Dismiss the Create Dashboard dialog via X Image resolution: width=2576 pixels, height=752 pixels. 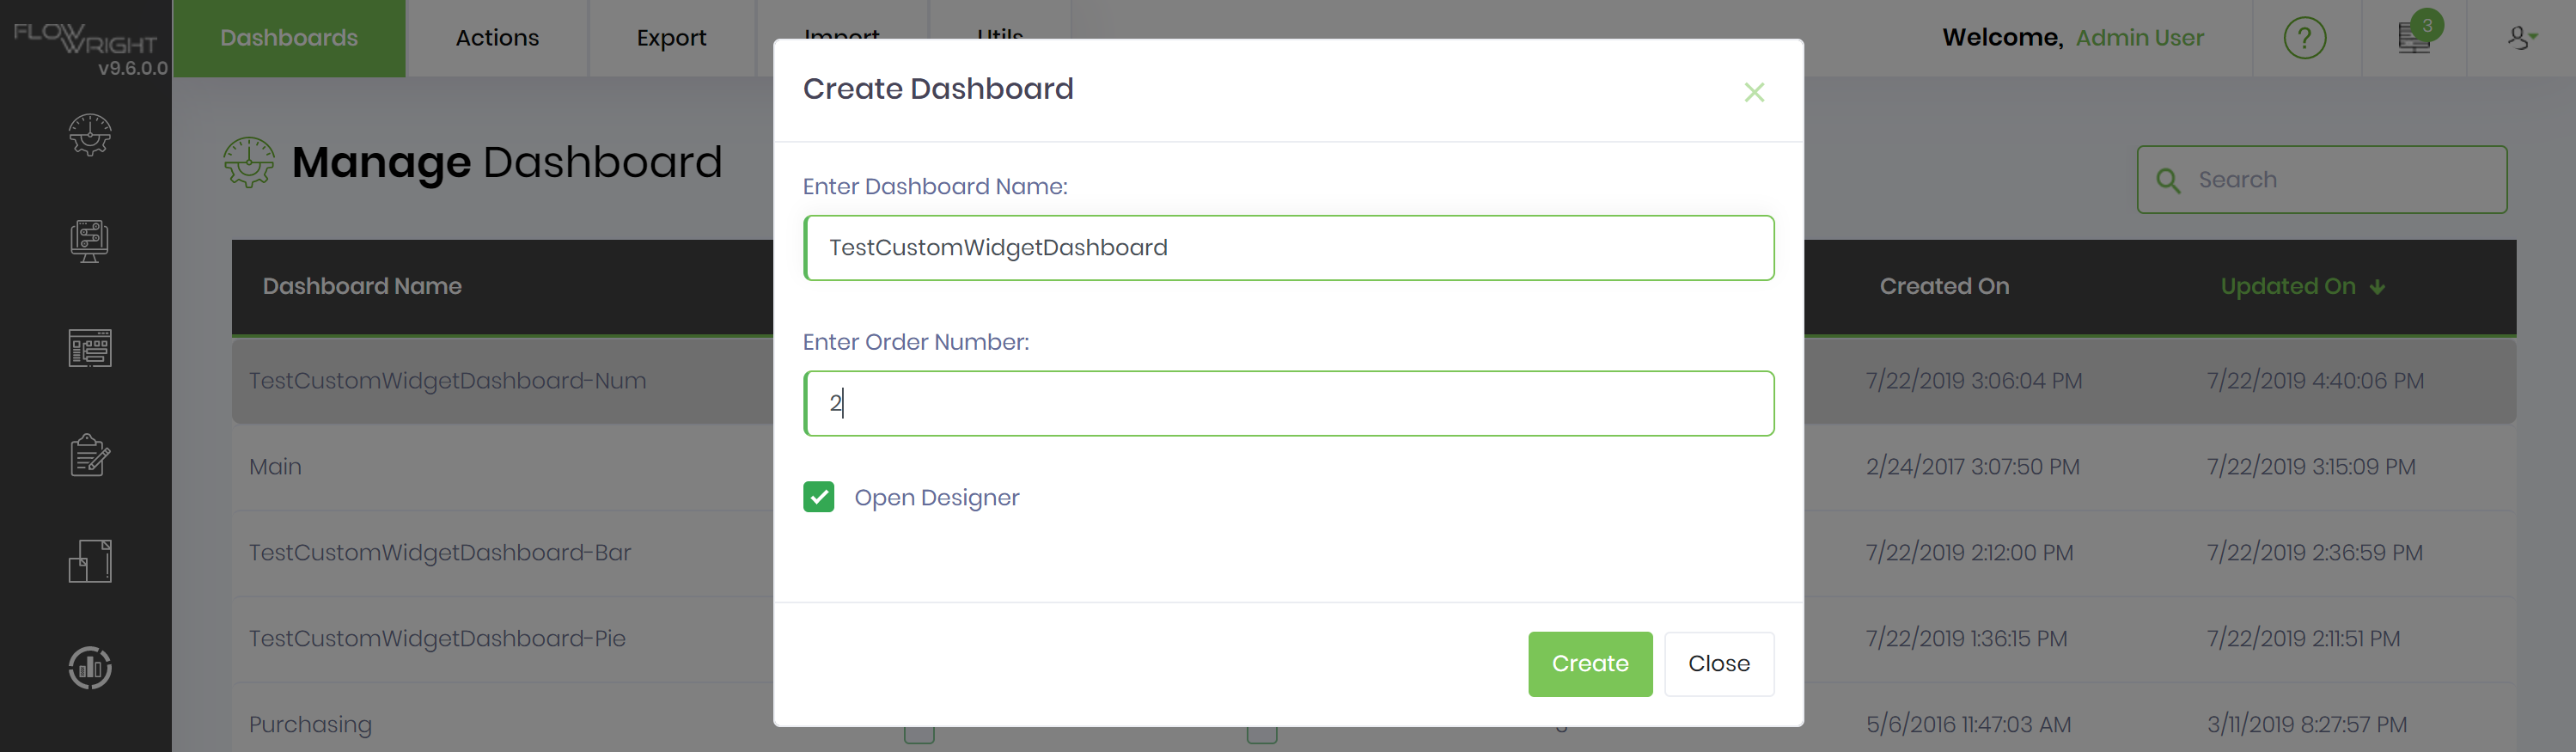pyautogui.click(x=1755, y=92)
